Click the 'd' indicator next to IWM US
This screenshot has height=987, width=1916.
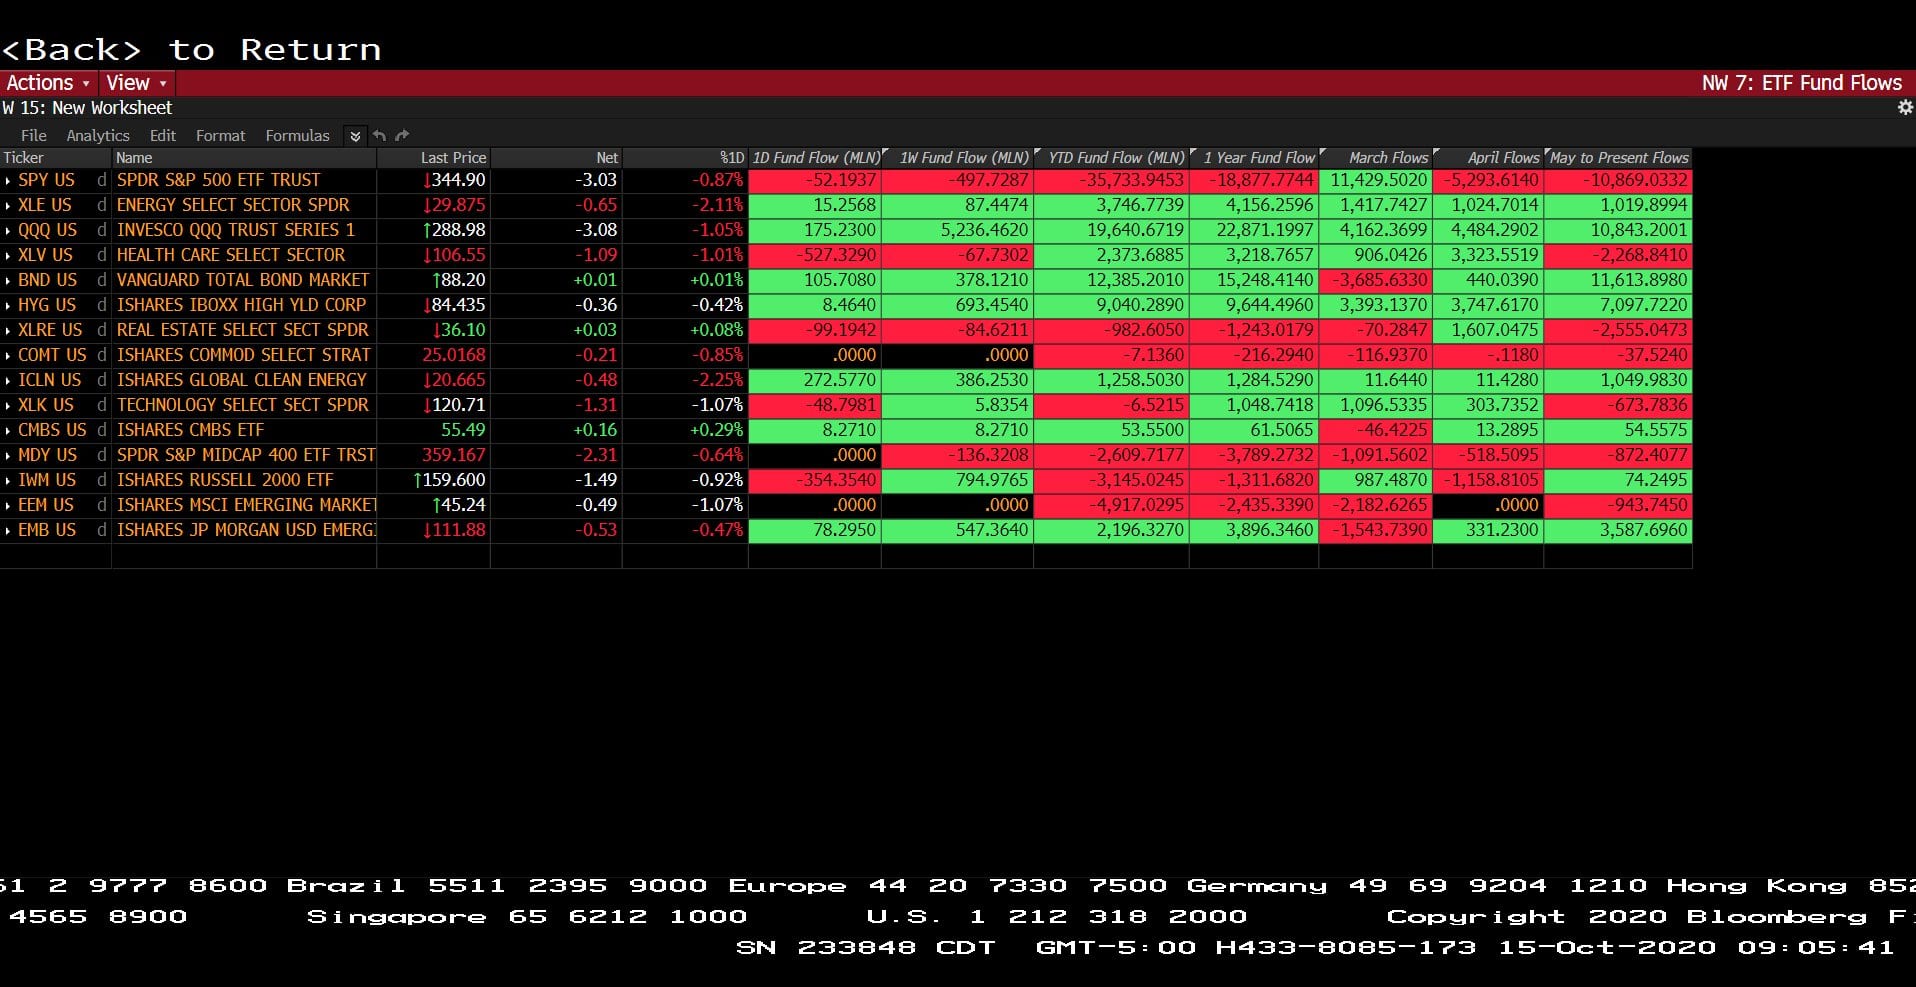click(101, 480)
